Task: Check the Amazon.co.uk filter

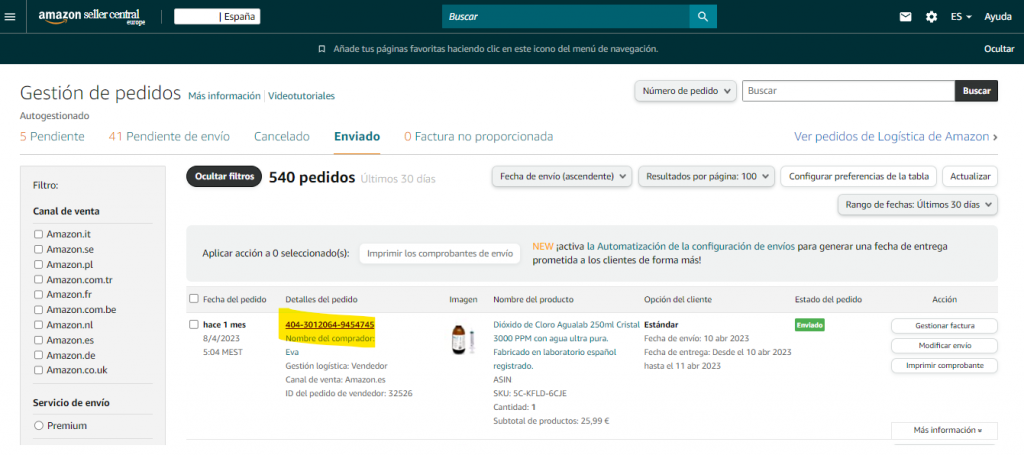Action: coord(39,370)
